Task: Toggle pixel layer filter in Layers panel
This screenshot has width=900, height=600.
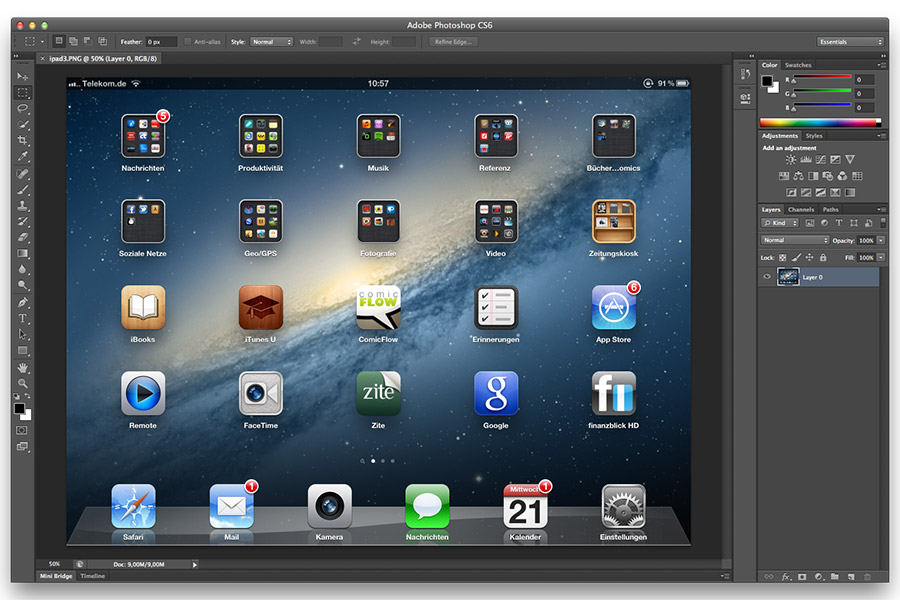Action: 810,223
